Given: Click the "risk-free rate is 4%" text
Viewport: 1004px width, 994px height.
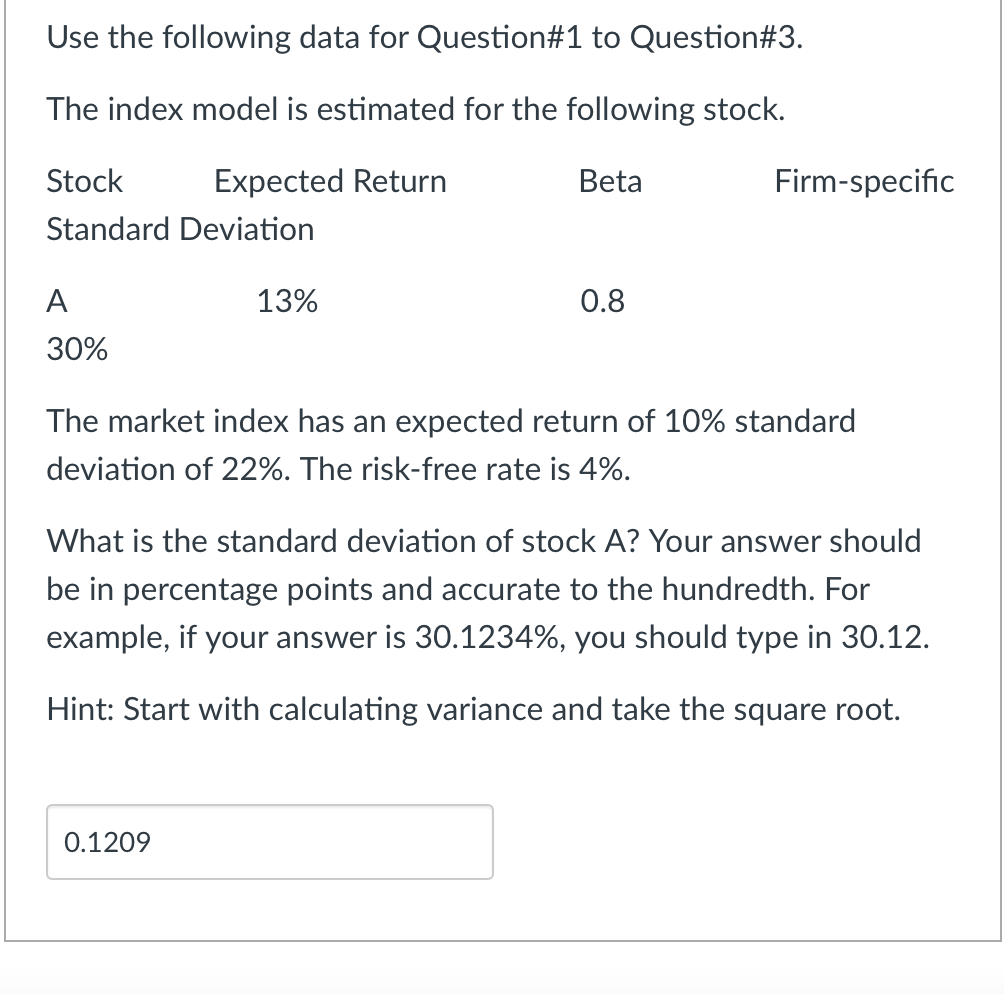Looking at the screenshot, I should pyautogui.click(x=466, y=469).
